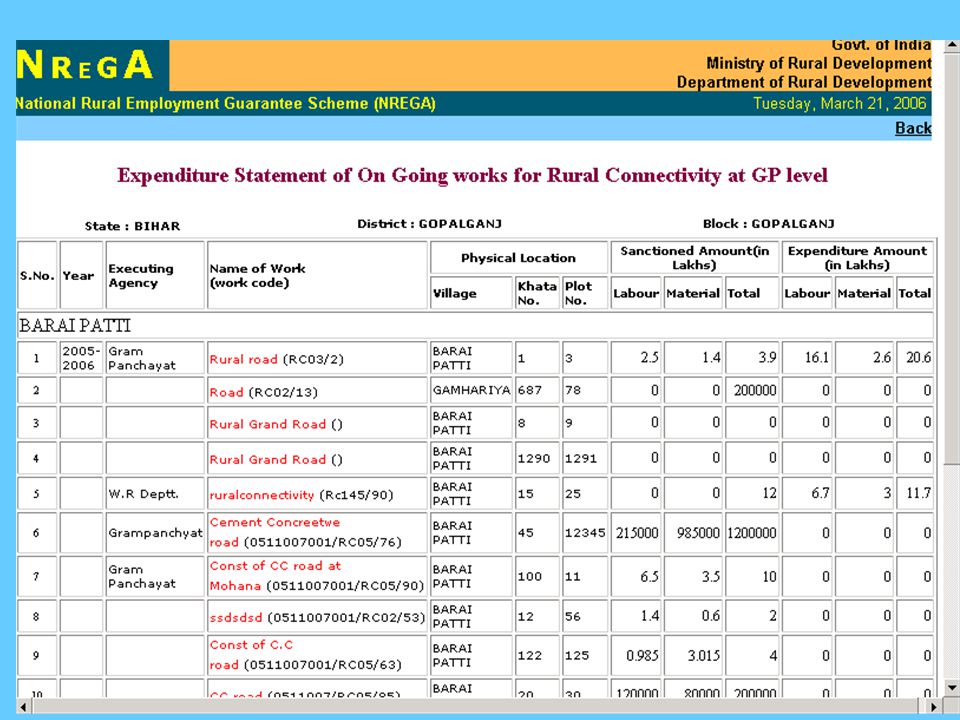Click the Expenditure Statement page title

coord(472,176)
